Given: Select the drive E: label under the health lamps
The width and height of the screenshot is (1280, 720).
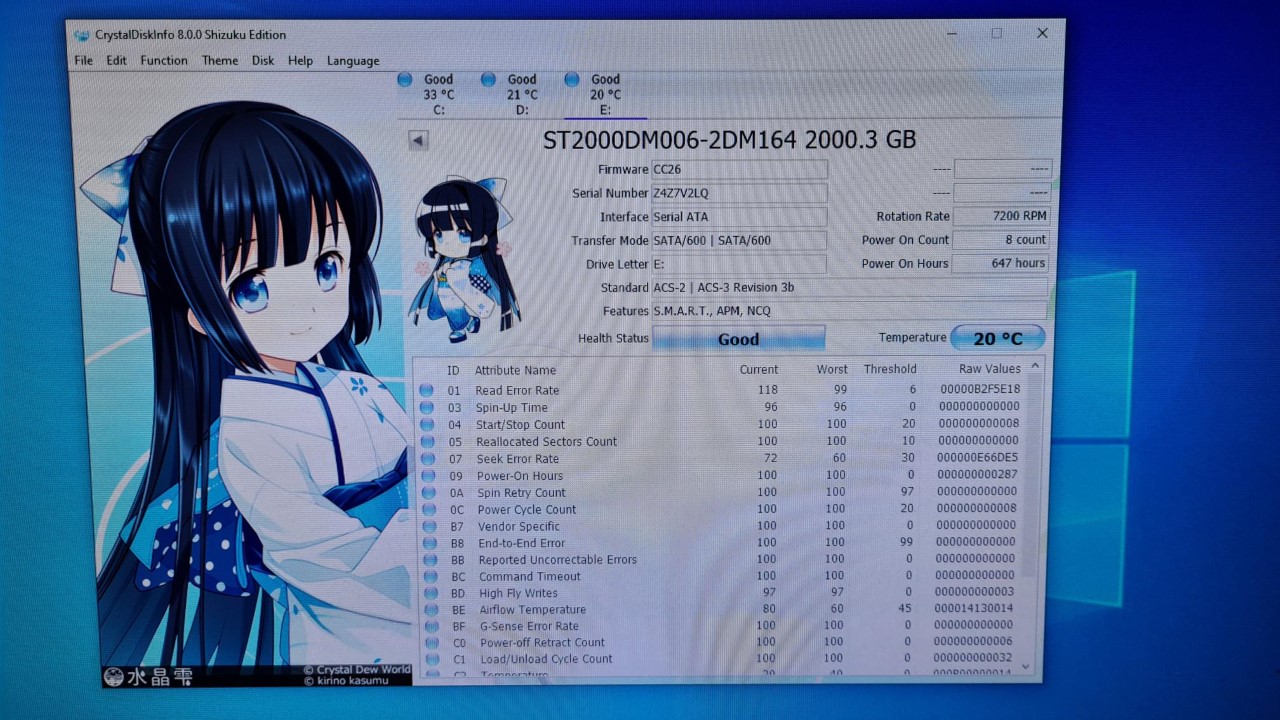Looking at the screenshot, I should (604, 110).
